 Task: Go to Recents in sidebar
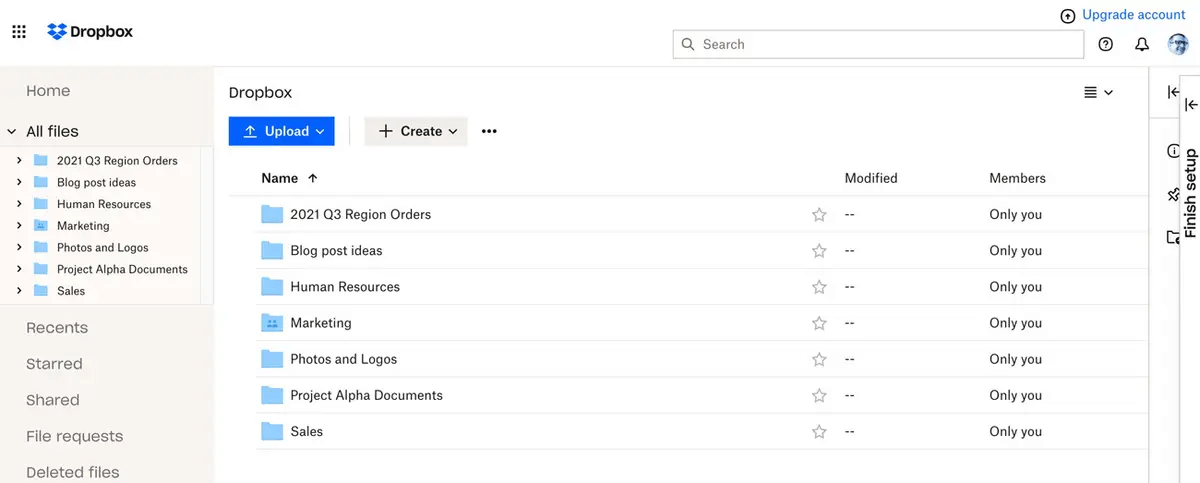57,328
